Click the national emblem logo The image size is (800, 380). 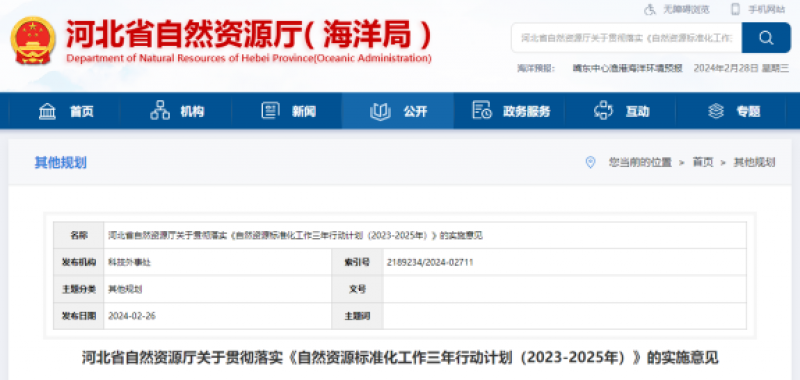pos(33,41)
